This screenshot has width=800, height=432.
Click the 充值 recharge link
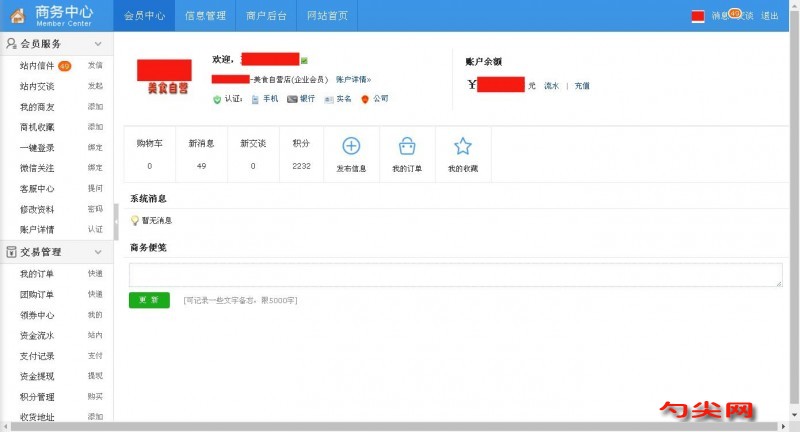(x=581, y=86)
